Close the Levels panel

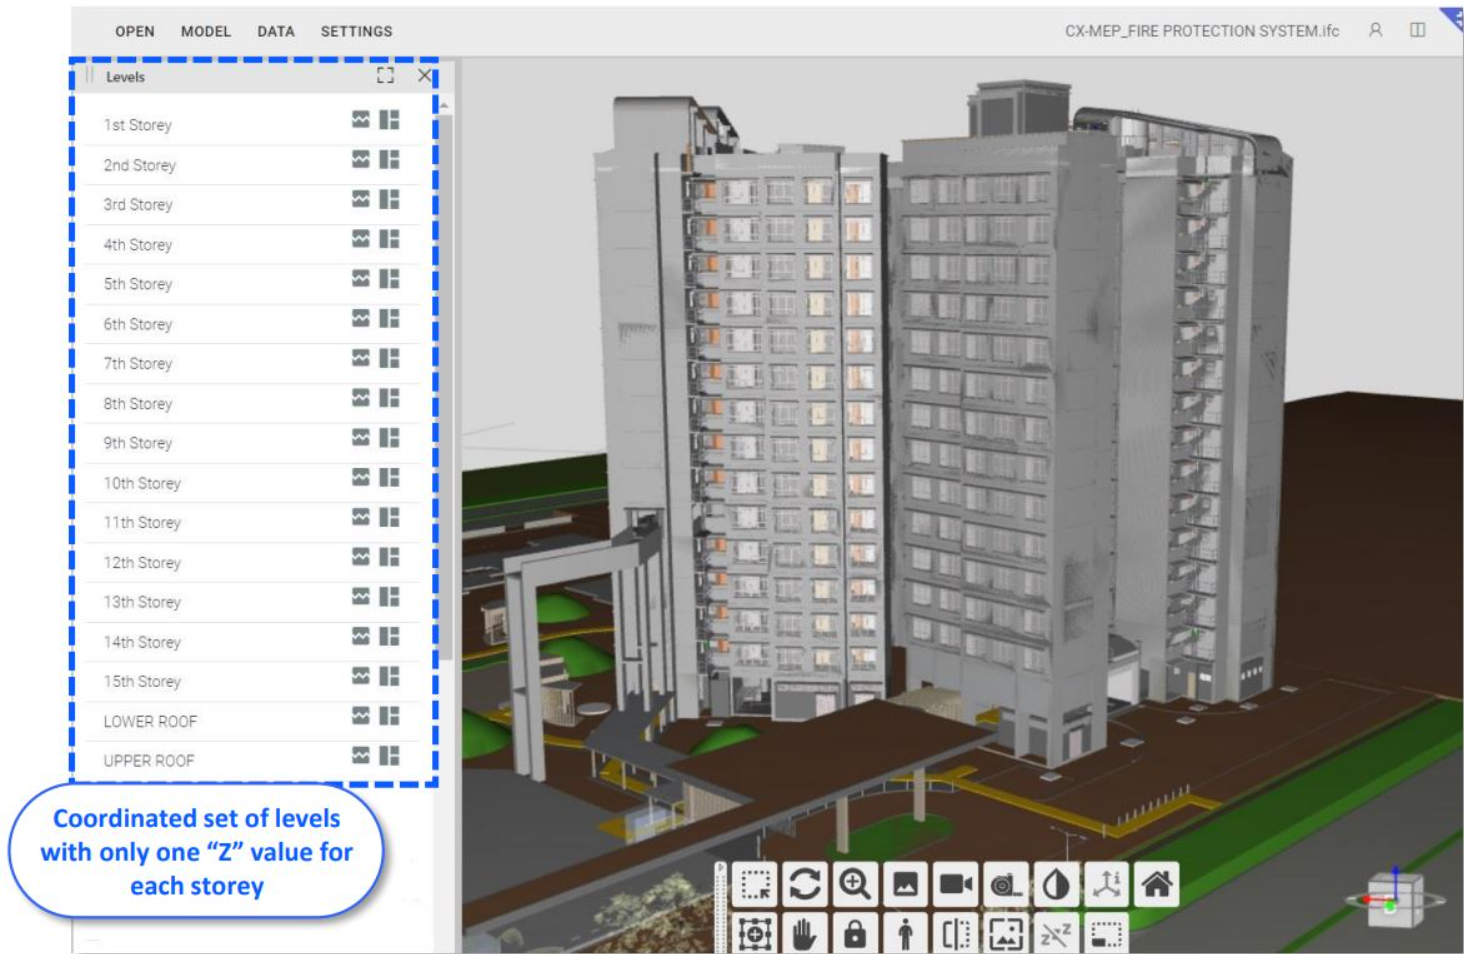tap(425, 75)
